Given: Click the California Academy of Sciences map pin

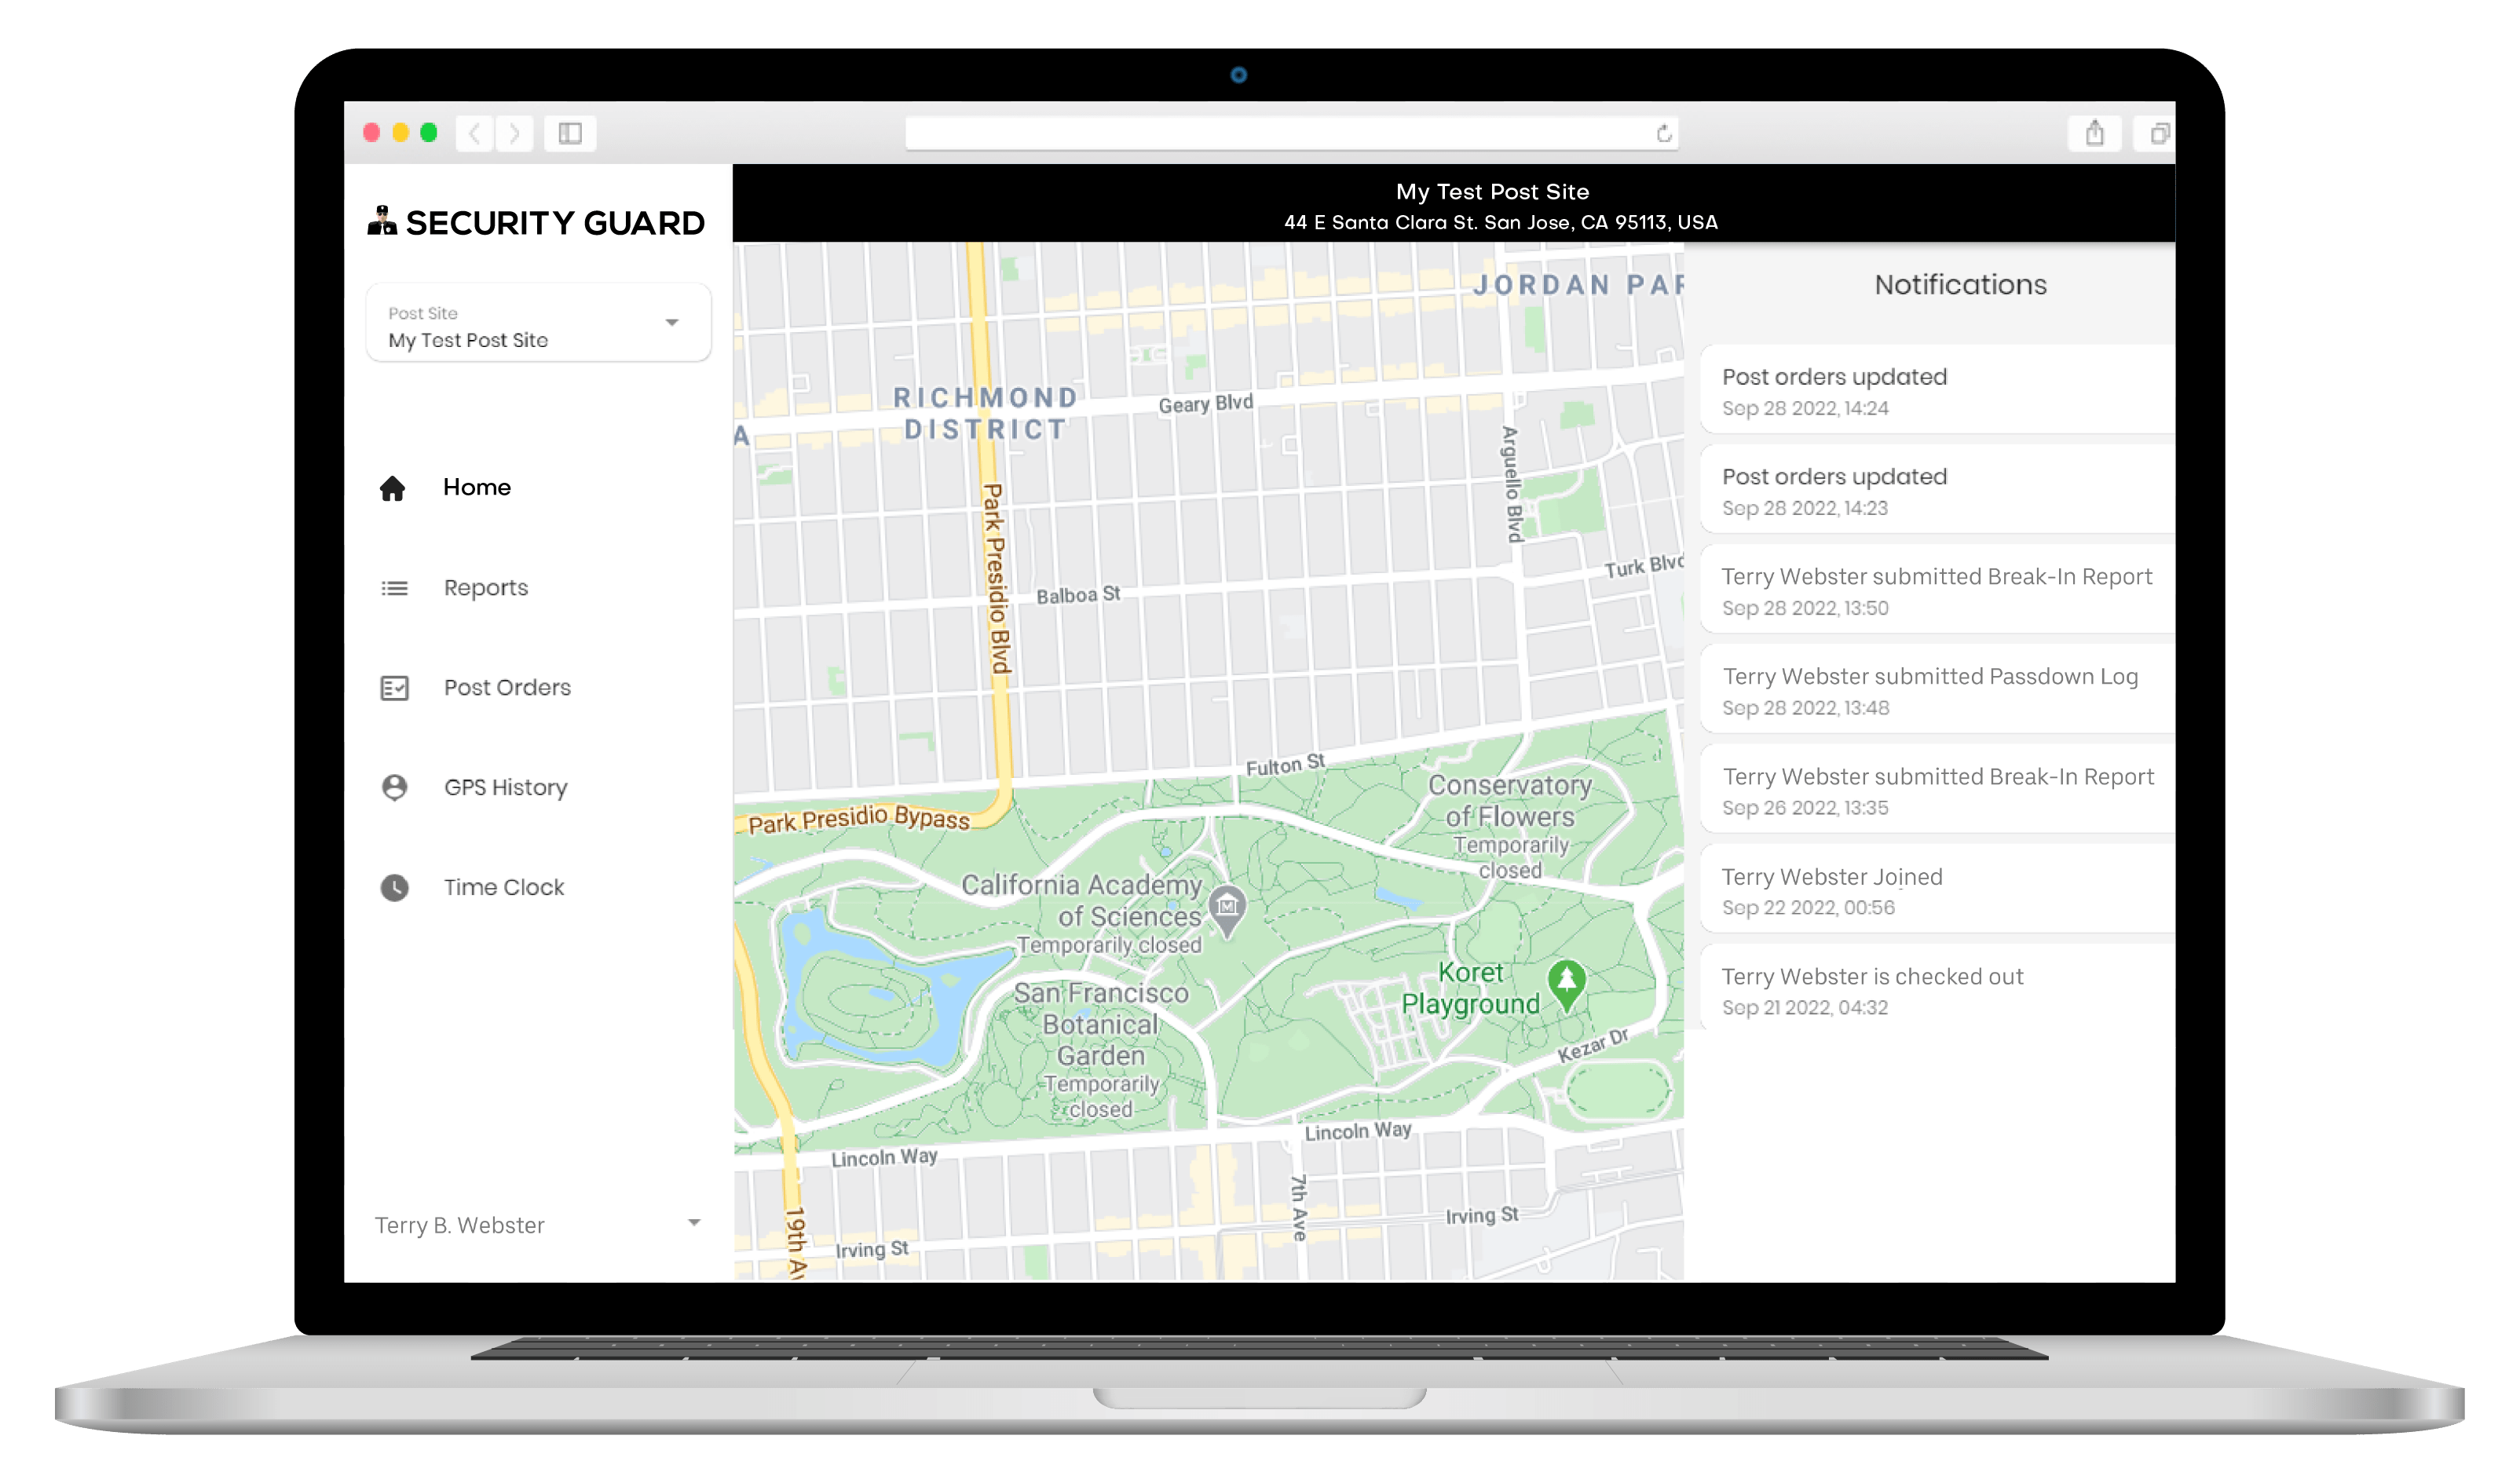Looking at the screenshot, I should 1227,908.
